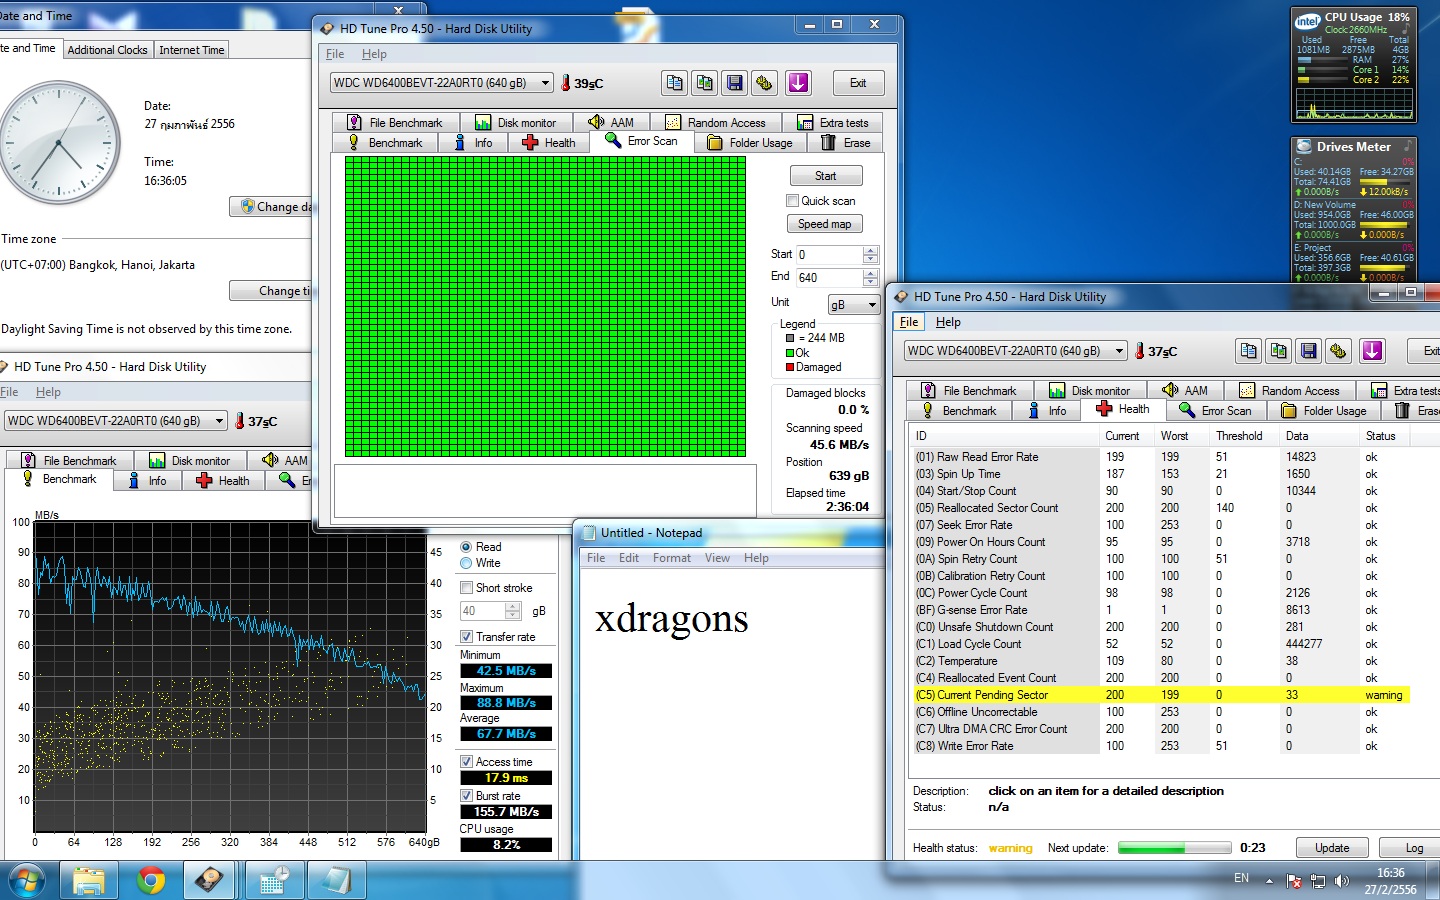
Task: Click the Change time zone button
Action: (271, 291)
